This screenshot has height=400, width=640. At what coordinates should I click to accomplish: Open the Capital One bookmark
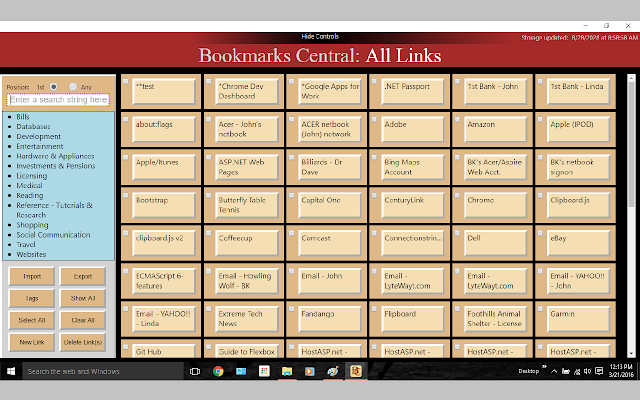pyautogui.click(x=330, y=205)
